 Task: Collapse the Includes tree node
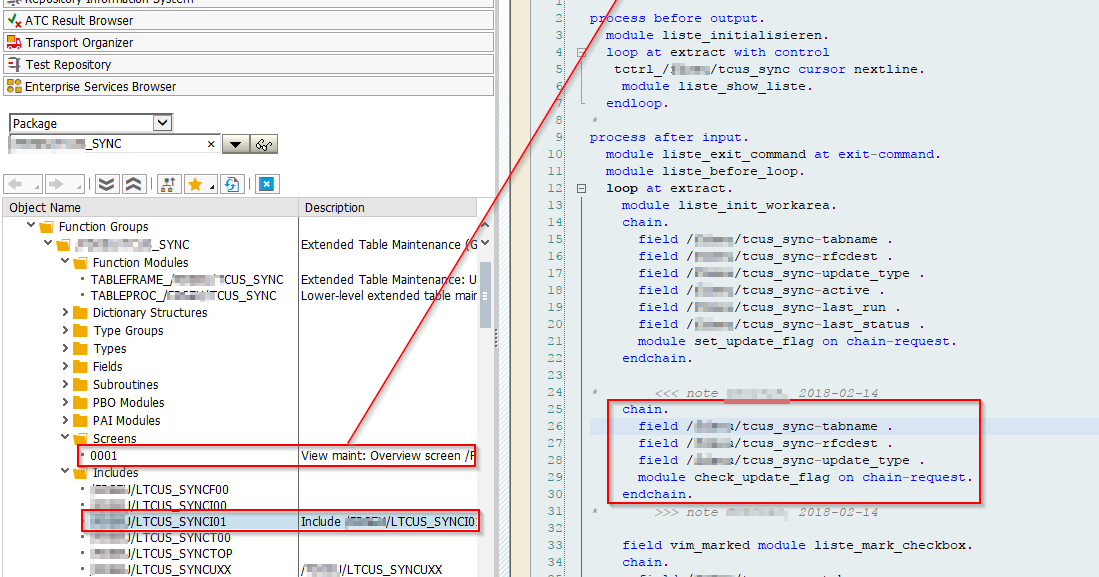tap(64, 472)
